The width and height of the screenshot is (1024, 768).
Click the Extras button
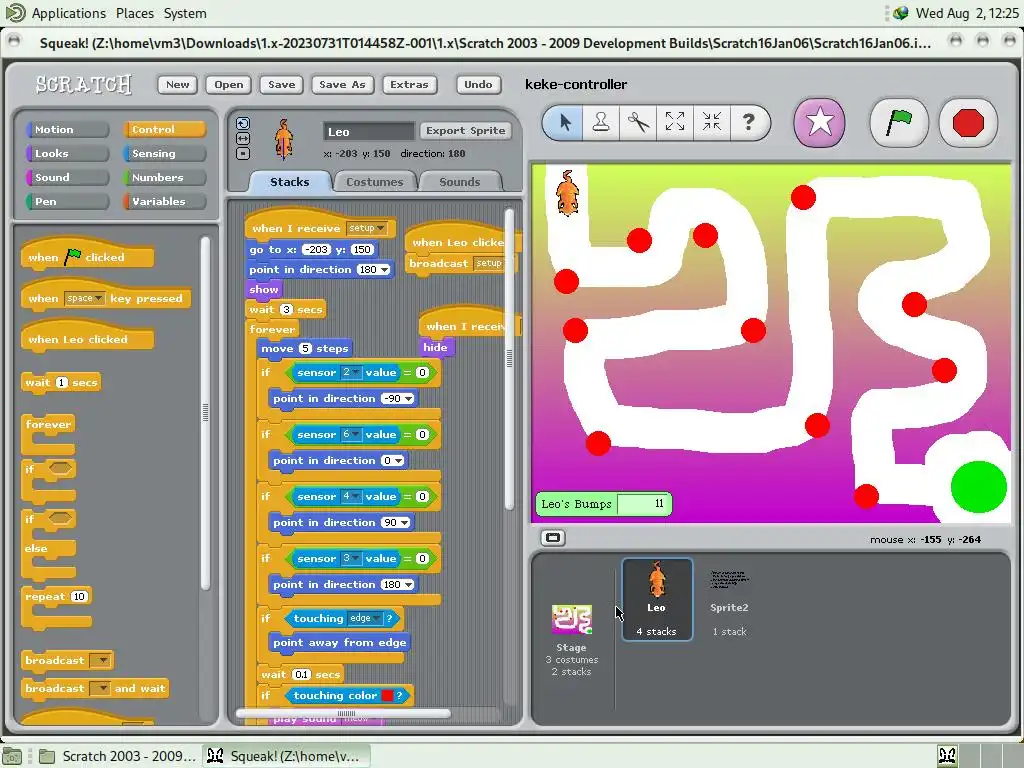pos(409,84)
